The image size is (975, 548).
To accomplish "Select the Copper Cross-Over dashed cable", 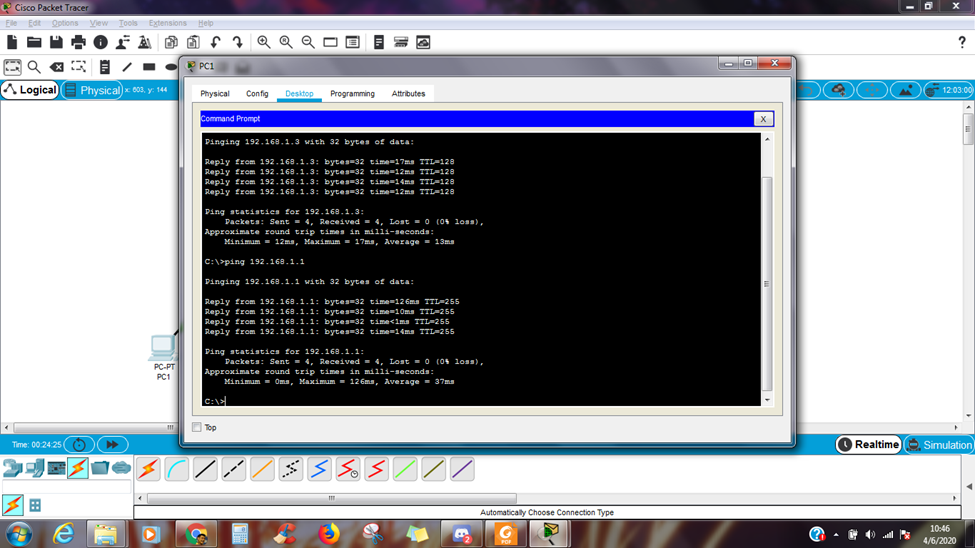I will 234,469.
